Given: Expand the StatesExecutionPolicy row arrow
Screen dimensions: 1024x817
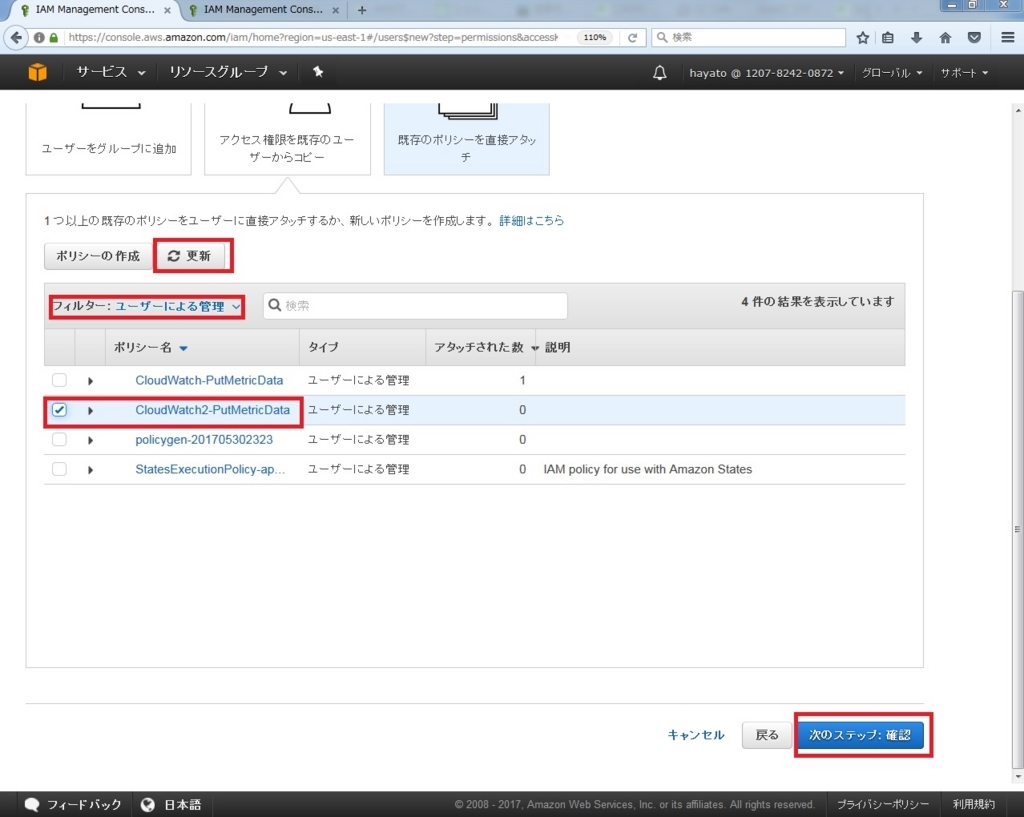Looking at the screenshot, I should 90,470.
